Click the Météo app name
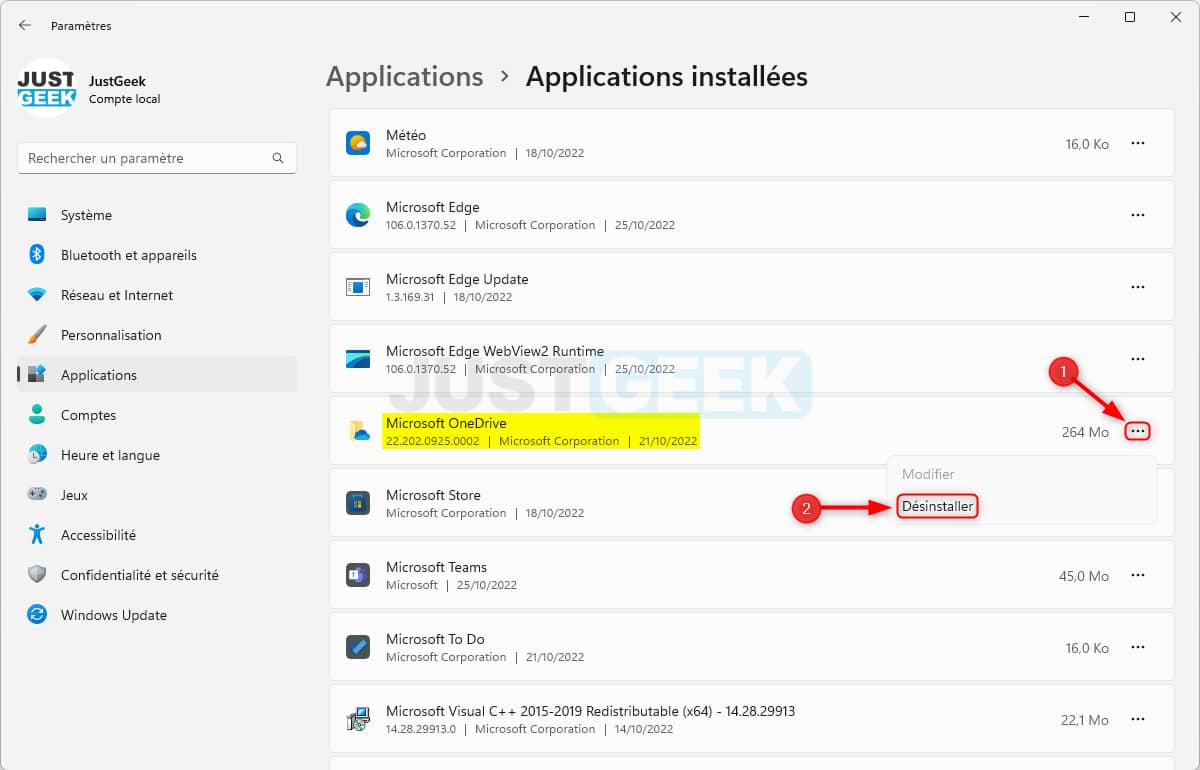The width and height of the screenshot is (1200, 770). coord(406,135)
